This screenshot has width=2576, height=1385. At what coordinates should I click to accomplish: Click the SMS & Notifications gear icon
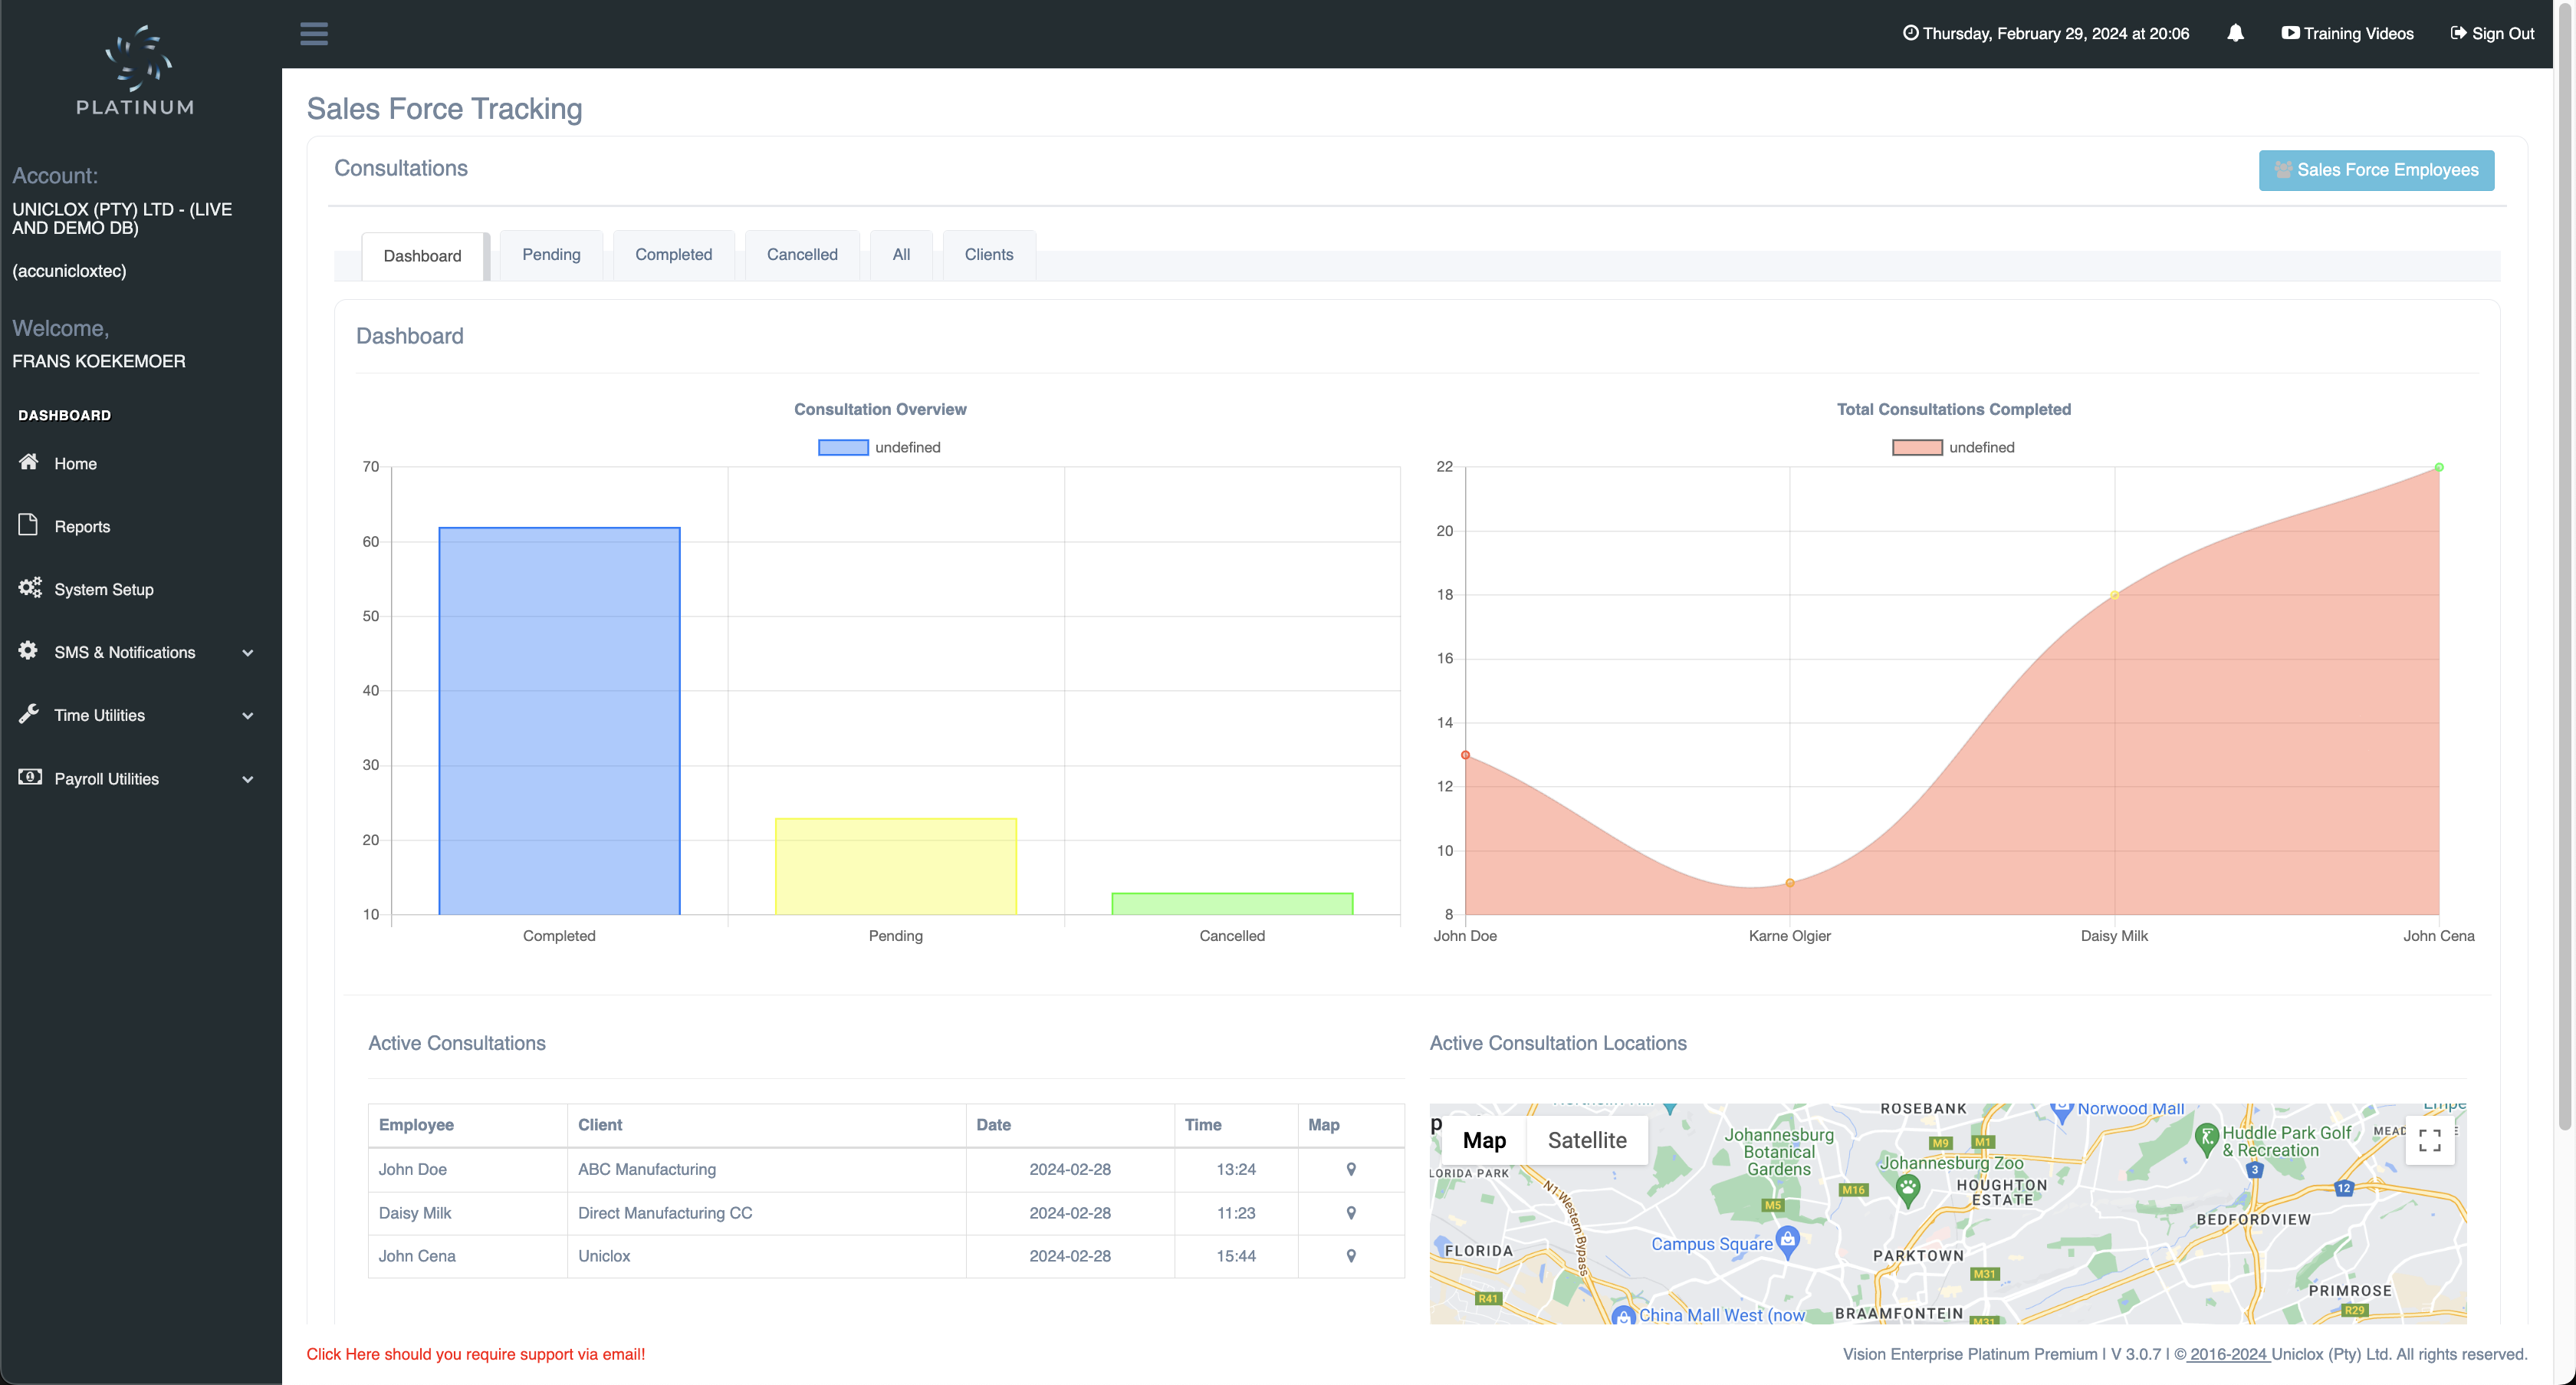coord(28,650)
